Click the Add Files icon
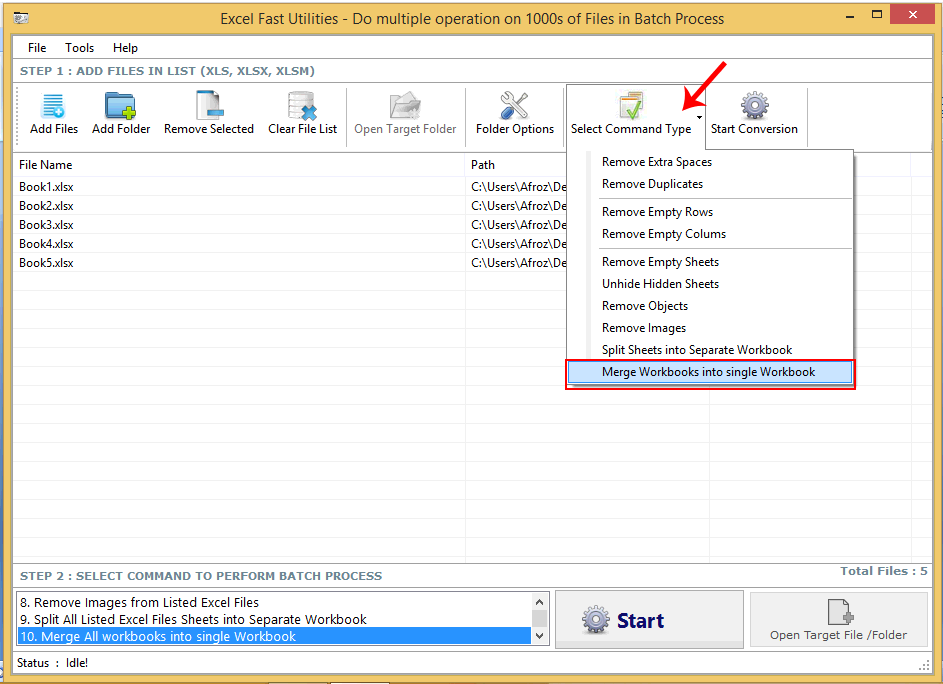The height and width of the screenshot is (684, 943). pos(52,105)
